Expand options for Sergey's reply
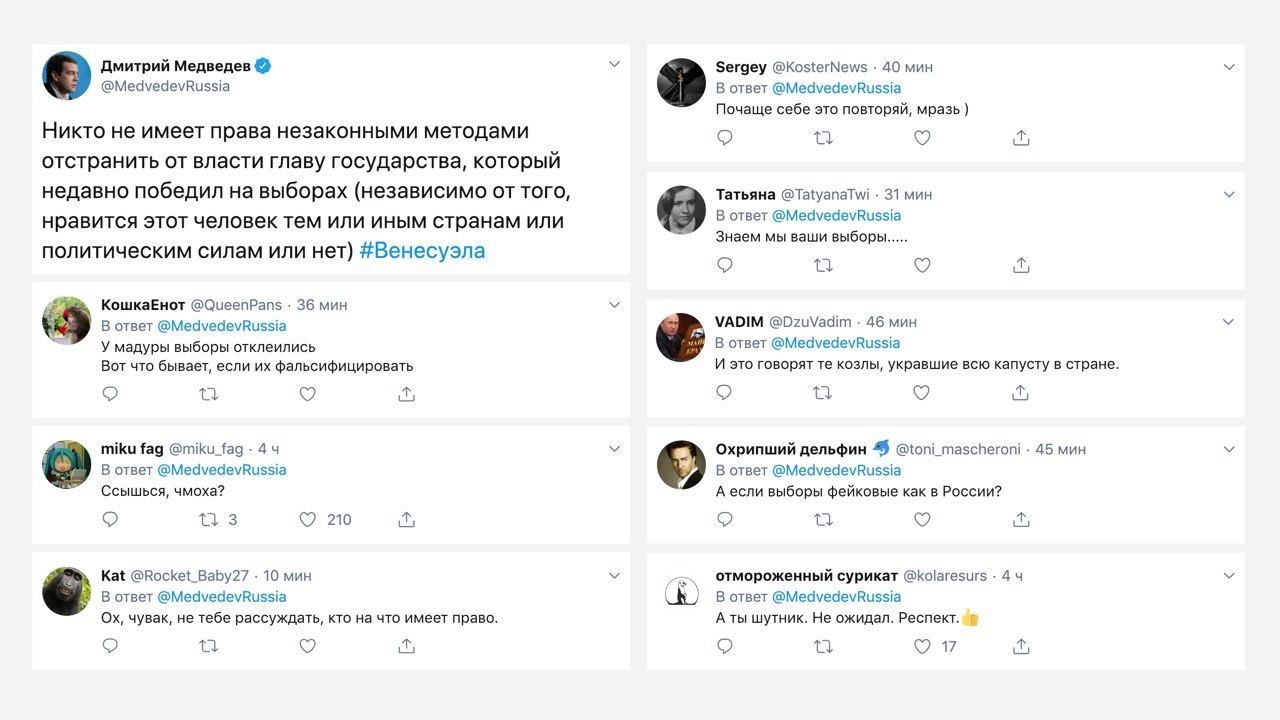 click(x=1229, y=67)
